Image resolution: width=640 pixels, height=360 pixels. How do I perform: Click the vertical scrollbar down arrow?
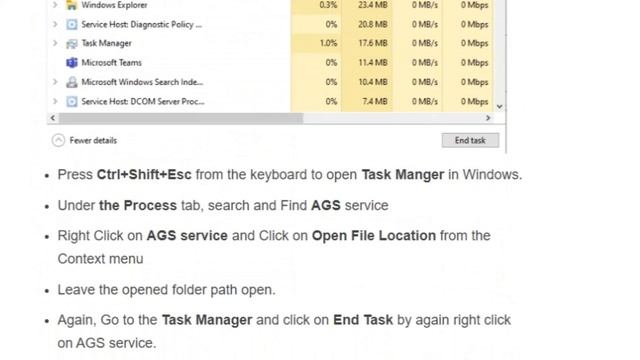(500, 107)
